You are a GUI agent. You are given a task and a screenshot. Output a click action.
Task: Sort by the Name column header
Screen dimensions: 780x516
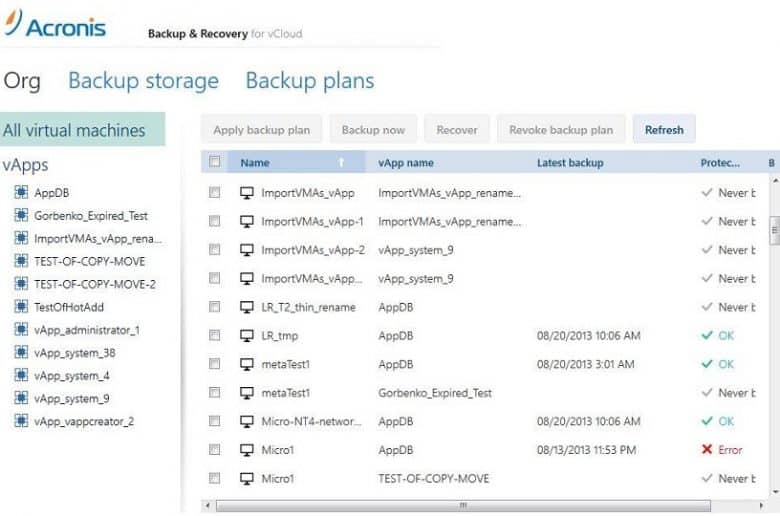[296, 162]
